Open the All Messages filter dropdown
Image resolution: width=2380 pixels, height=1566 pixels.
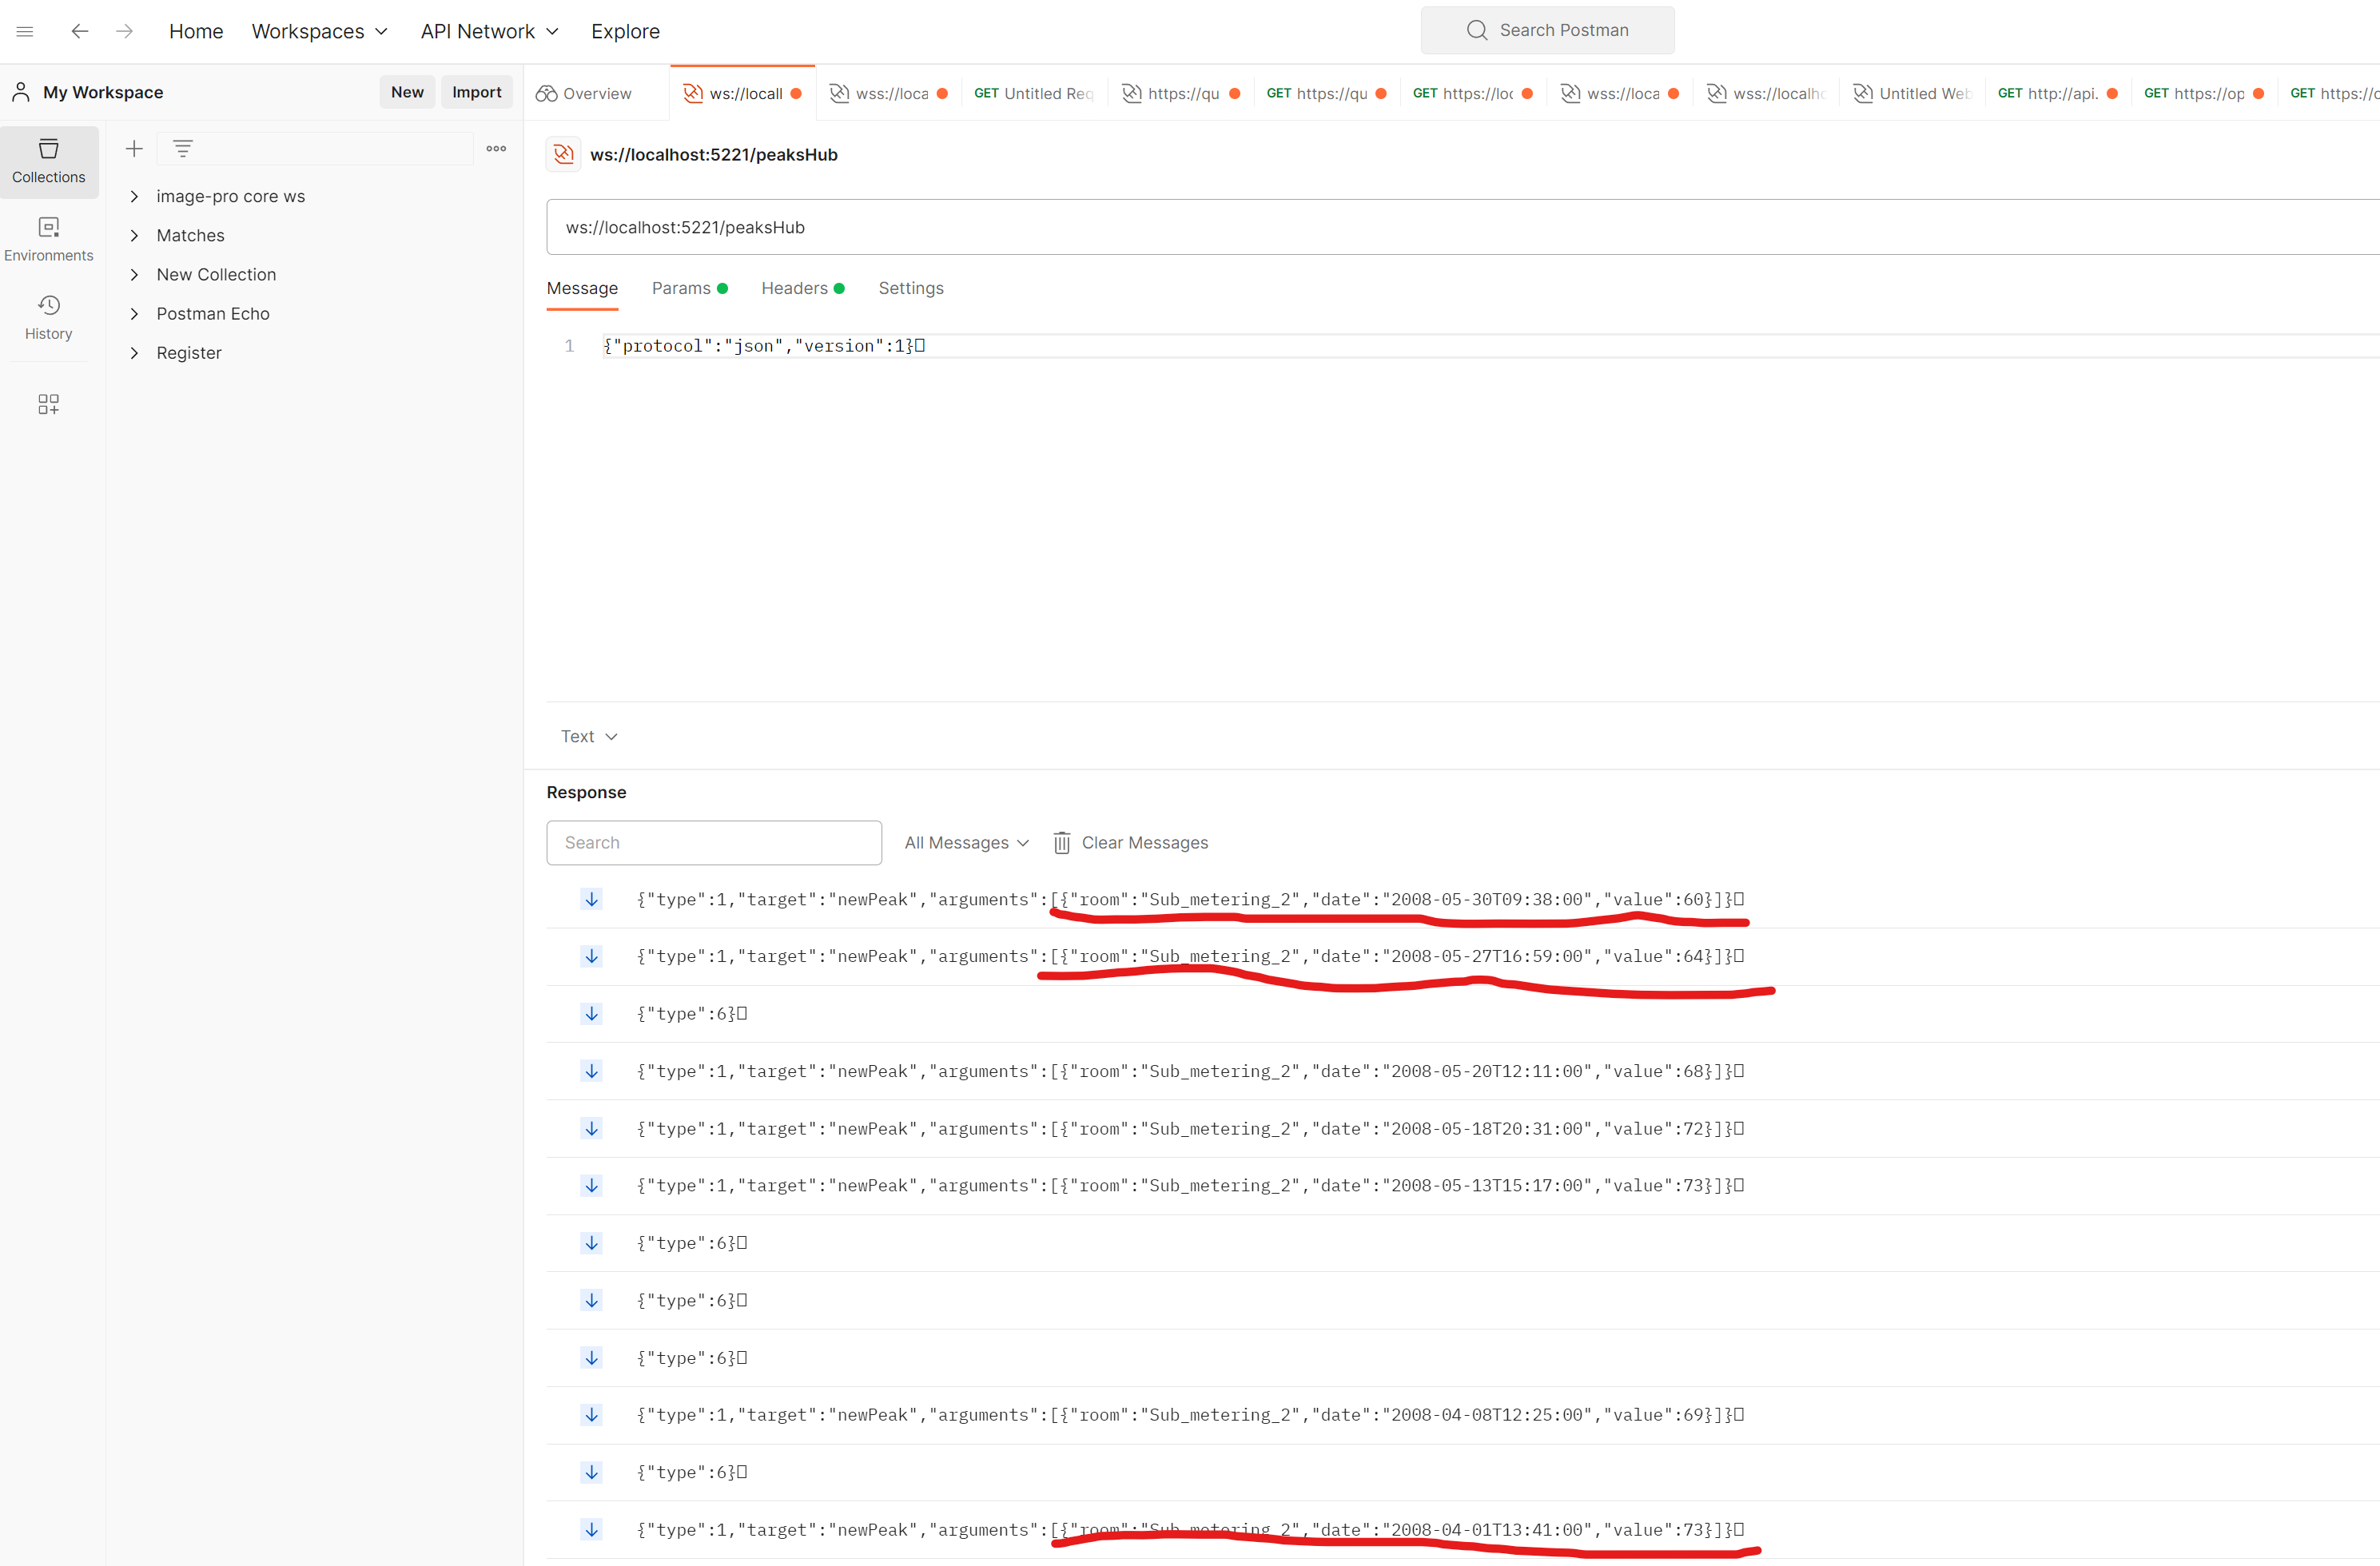pyautogui.click(x=965, y=842)
